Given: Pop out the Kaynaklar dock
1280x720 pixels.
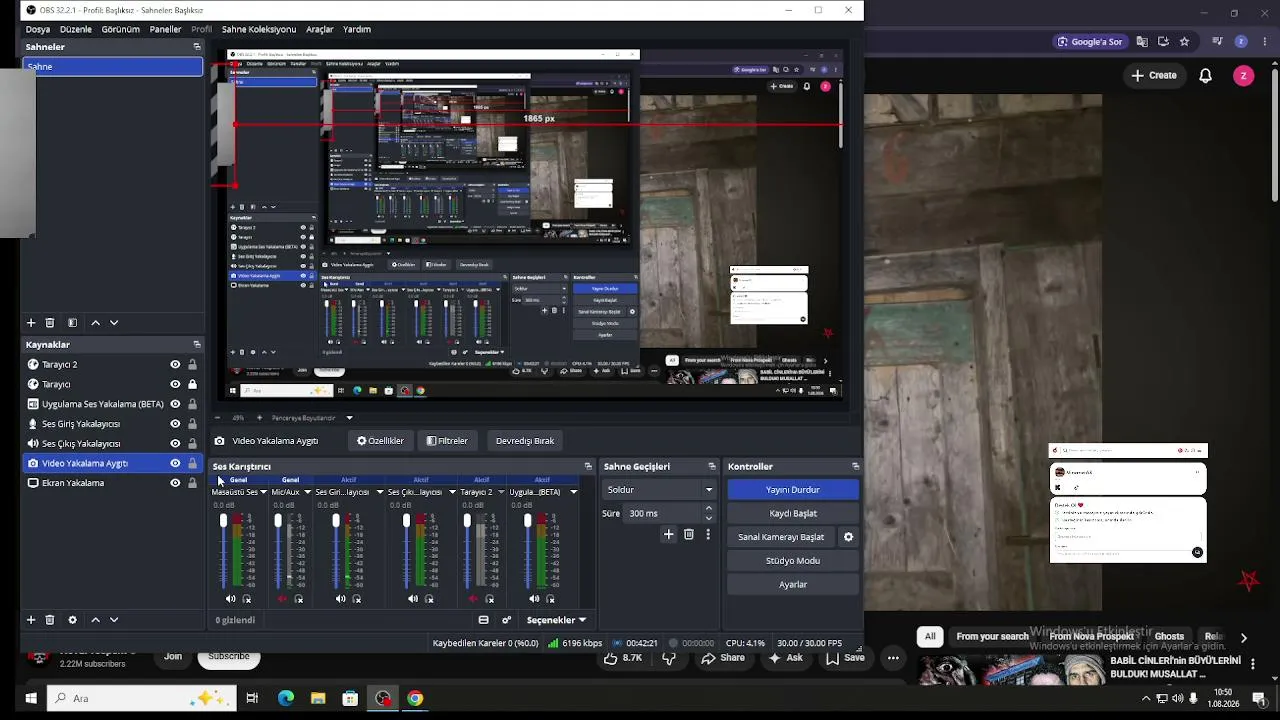Looking at the screenshot, I should (197, 345).
